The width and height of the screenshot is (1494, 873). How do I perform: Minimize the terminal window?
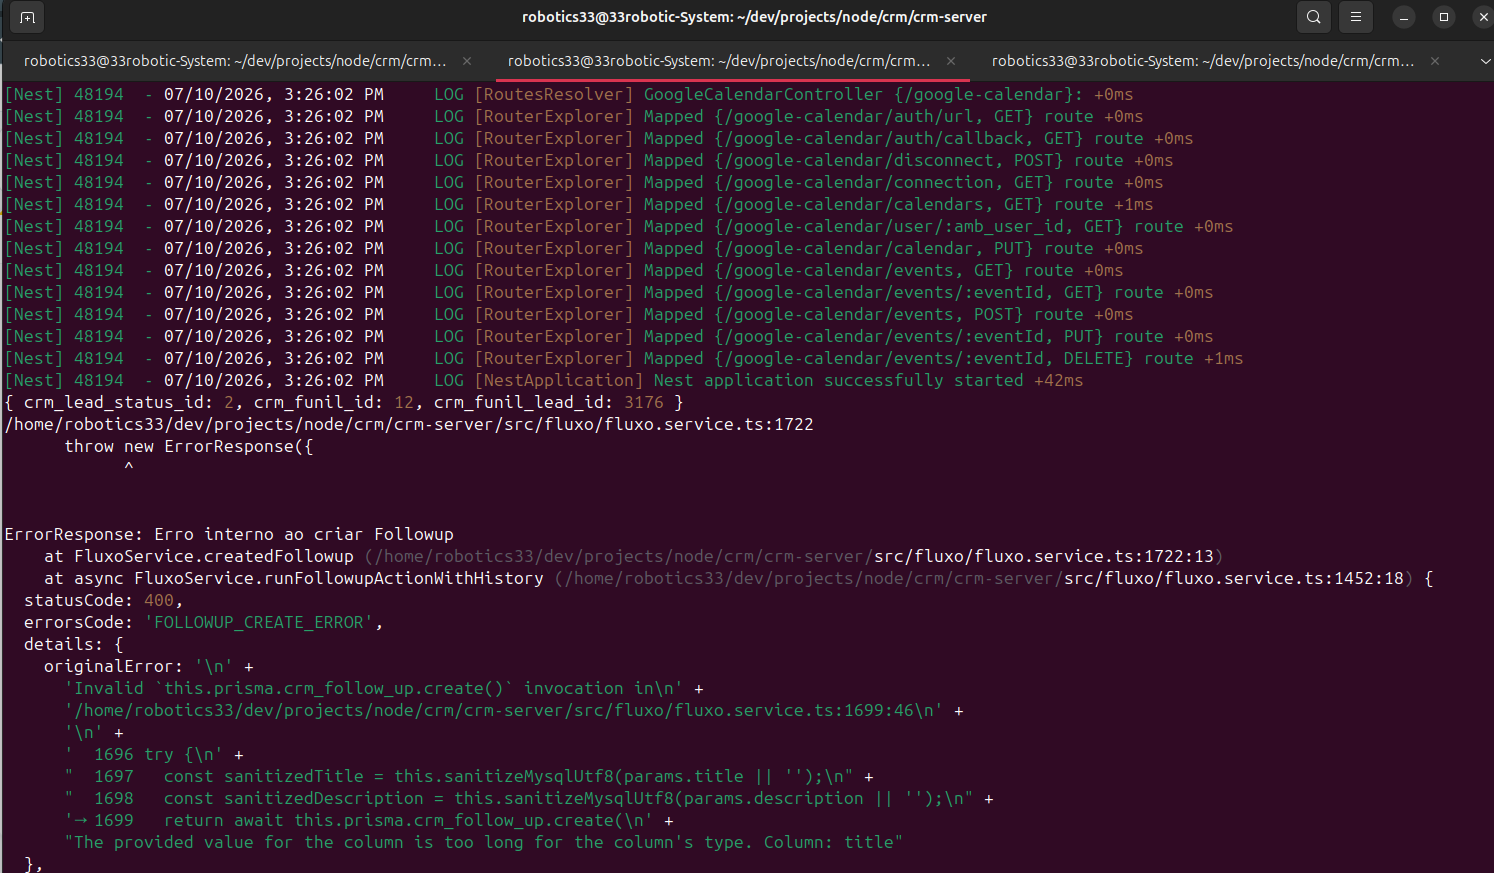point(1404,17)
